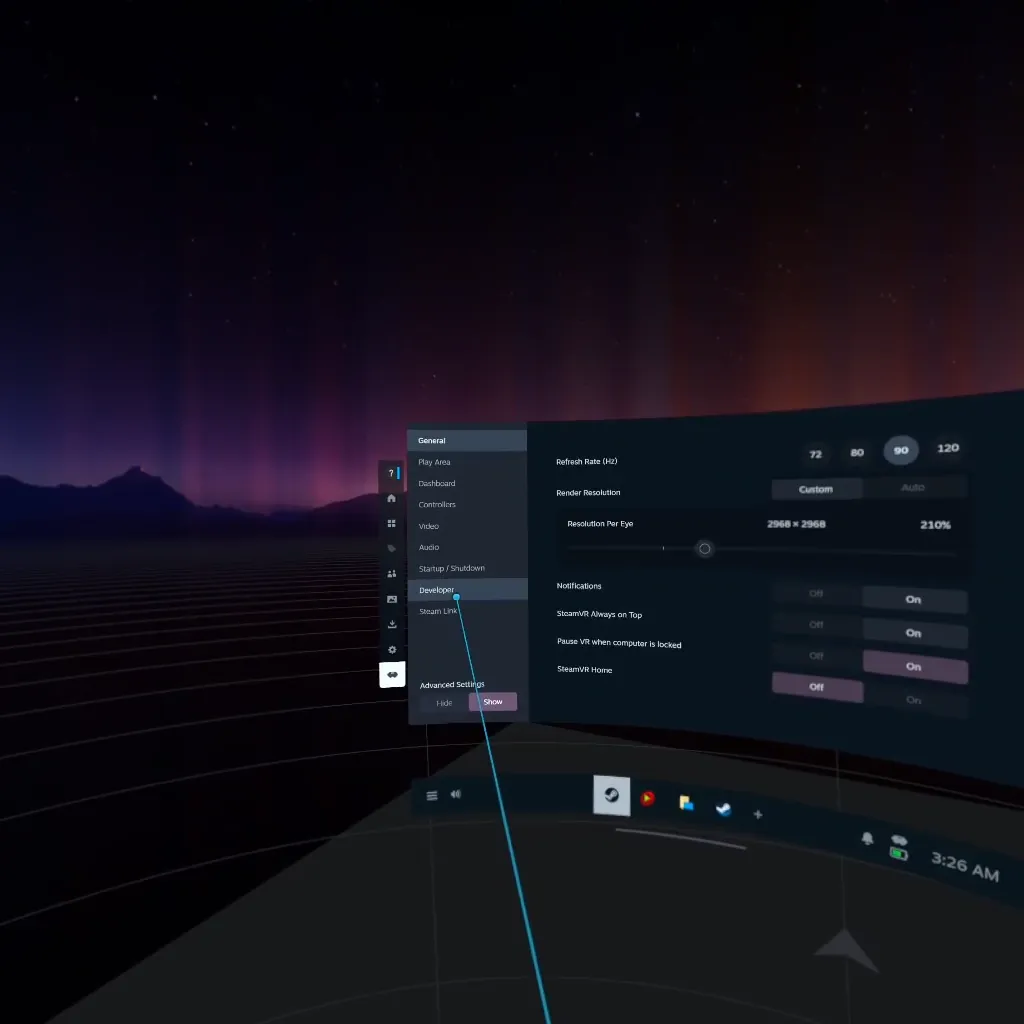This screenshot has width=1024, height=1024.
Task: Open the Library grid icon in sidebar
Action: point(391,523)
